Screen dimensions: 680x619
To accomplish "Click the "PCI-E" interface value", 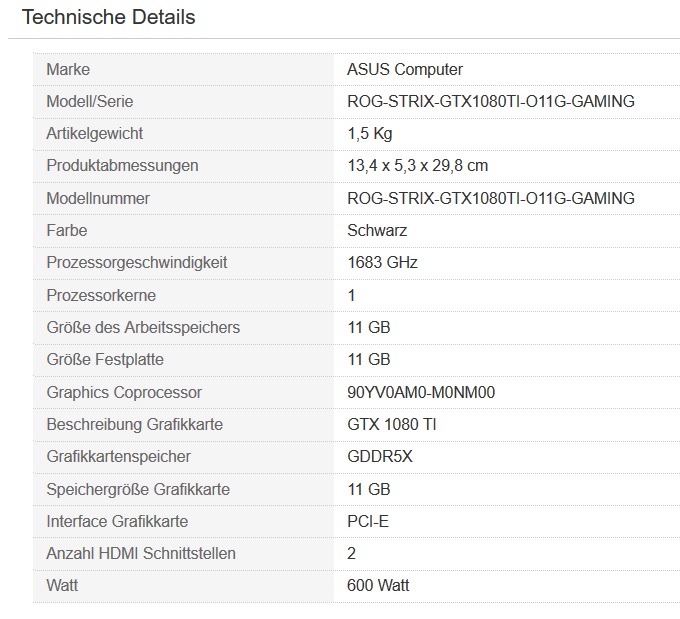I will tap(368, 521).
